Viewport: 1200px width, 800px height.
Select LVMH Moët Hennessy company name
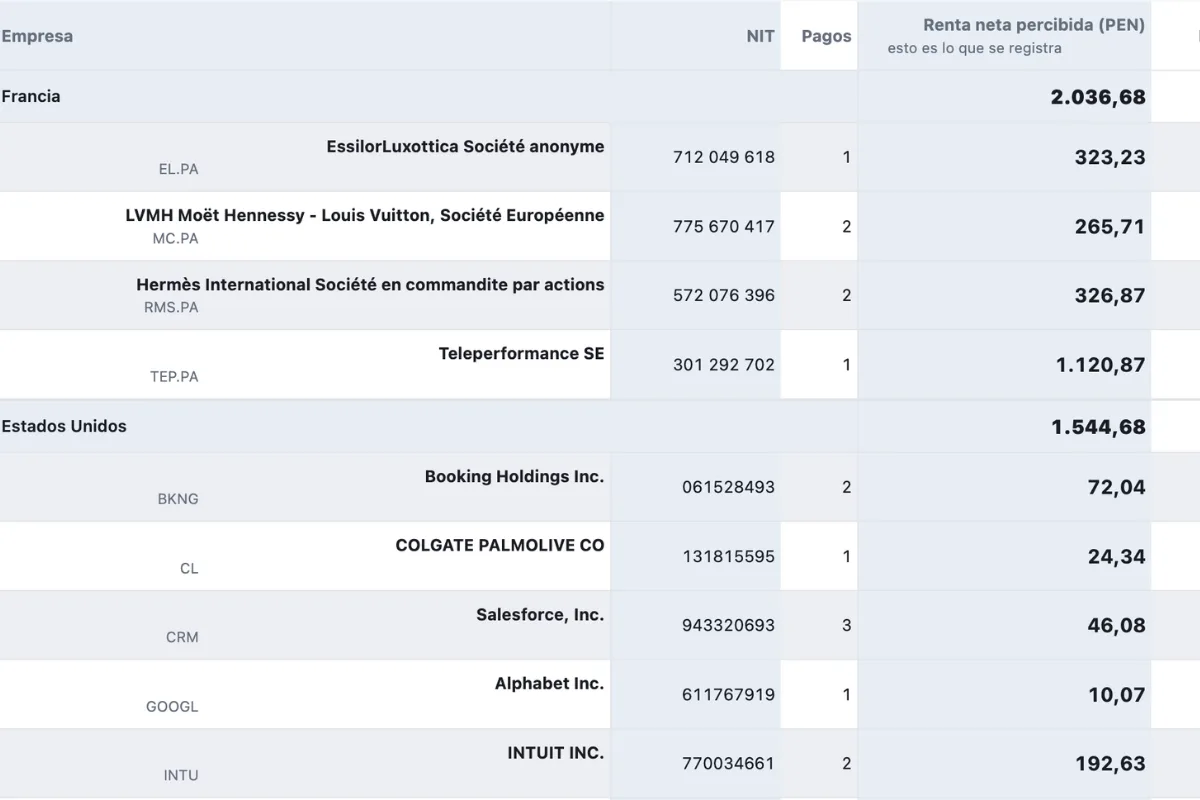[365, 215]
